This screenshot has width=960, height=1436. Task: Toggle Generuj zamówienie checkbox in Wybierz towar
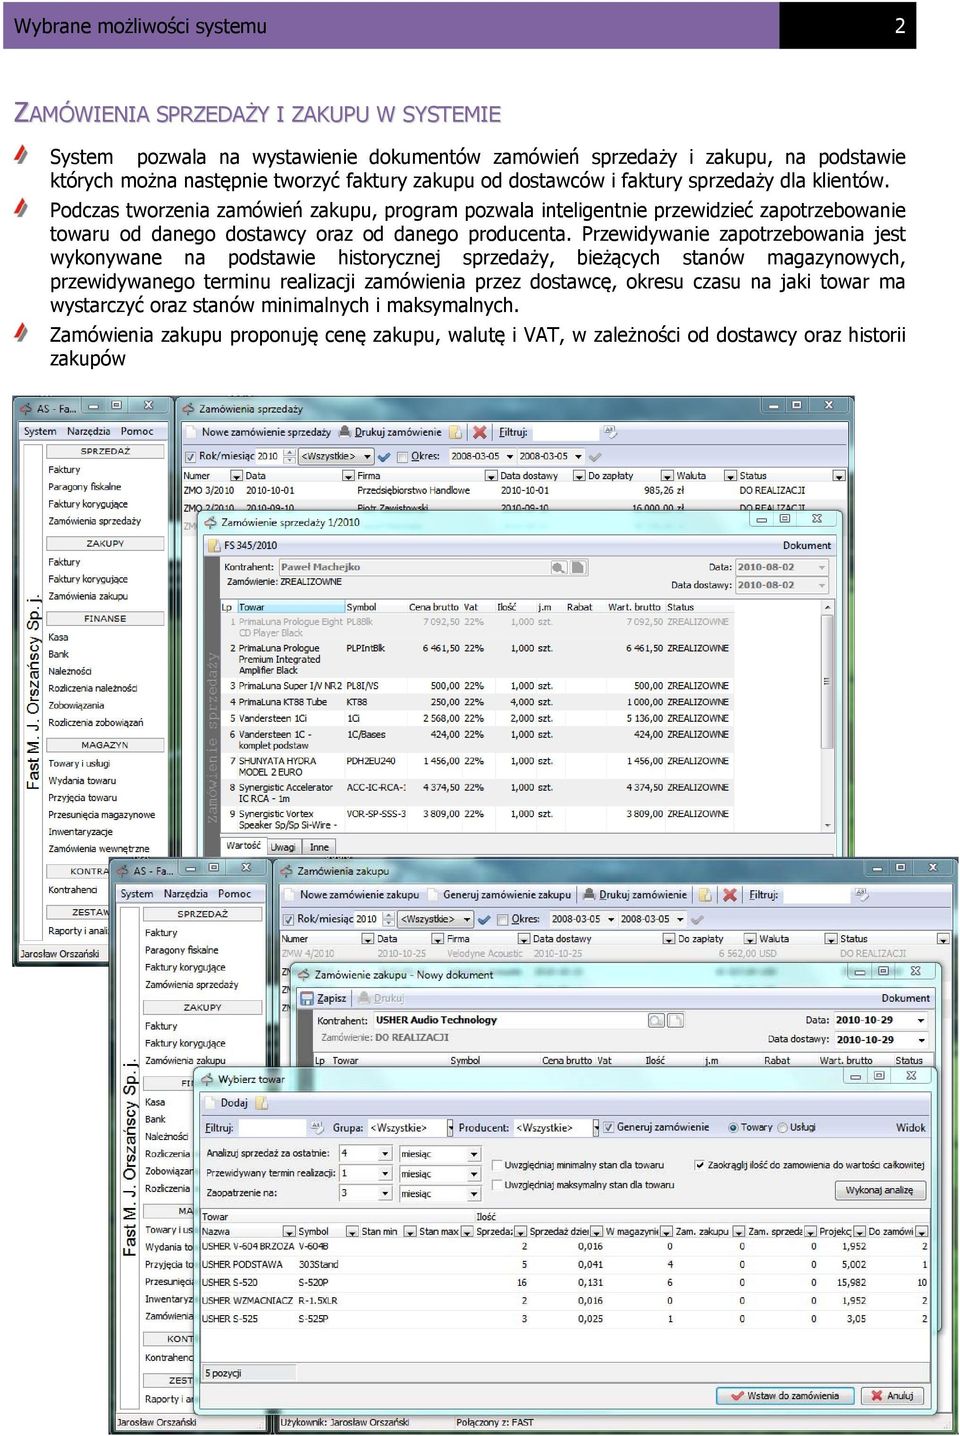tap(608, 1127)
